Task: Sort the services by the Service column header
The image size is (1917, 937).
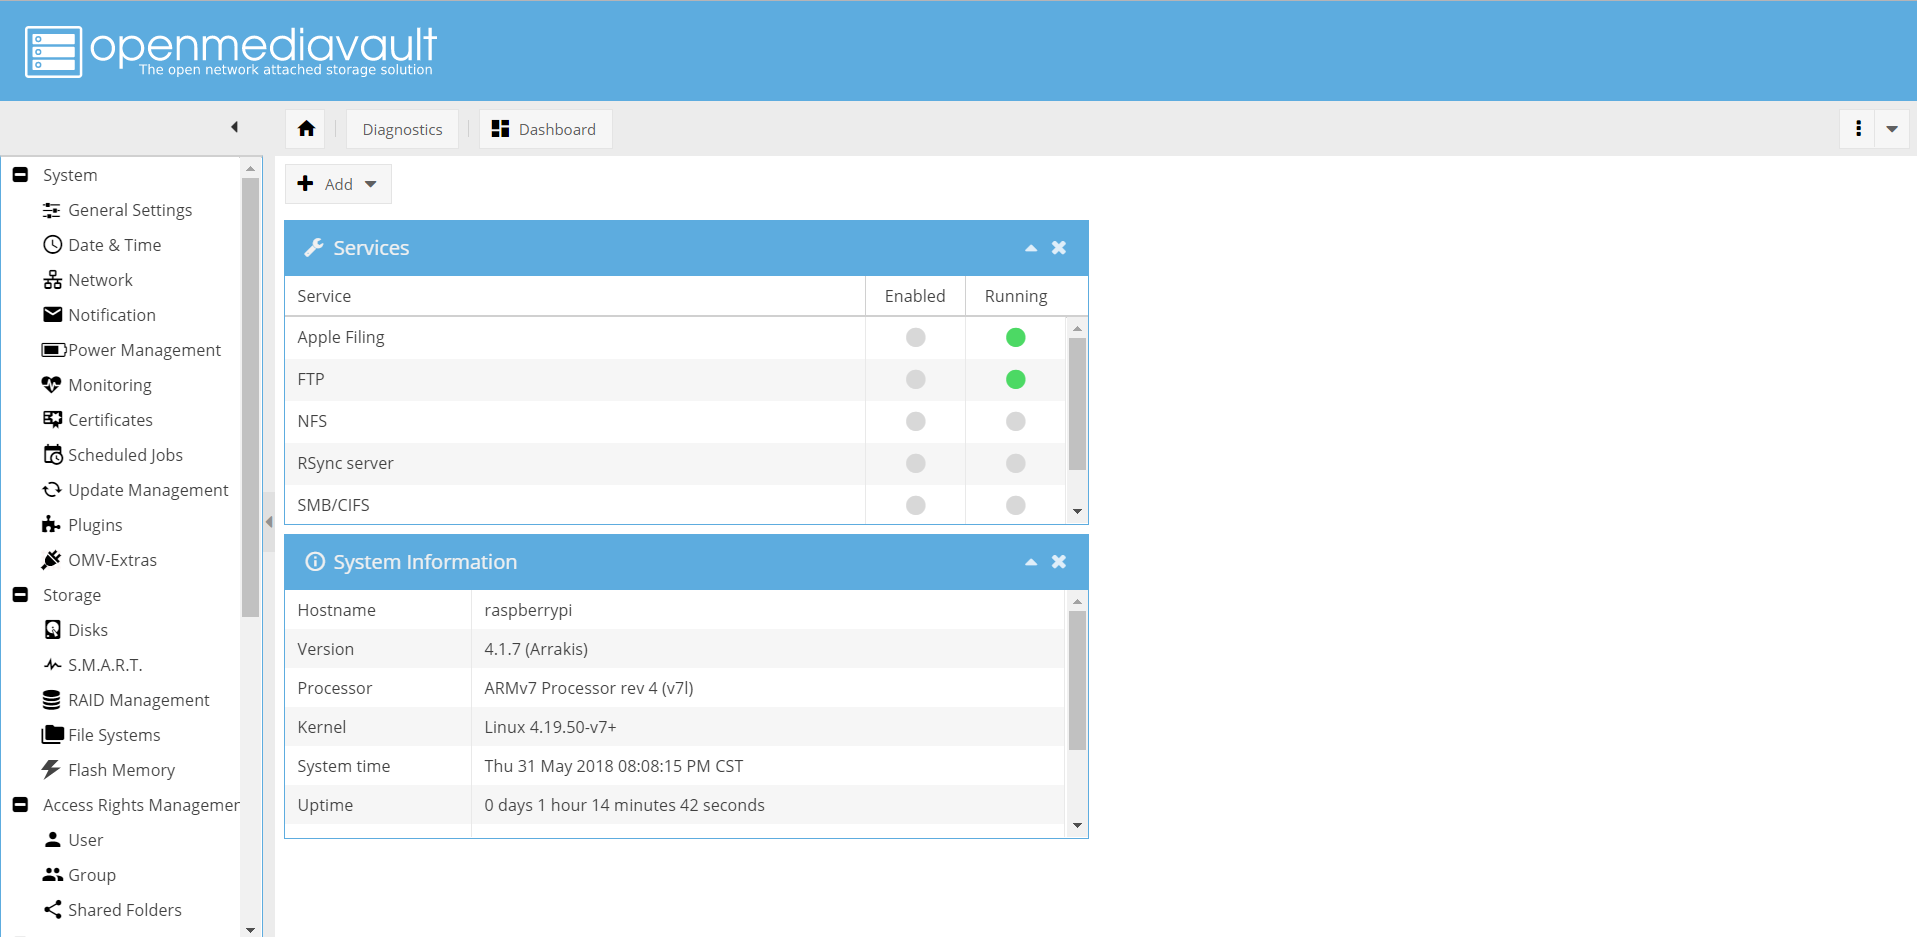Action: (x=575, y=296)
